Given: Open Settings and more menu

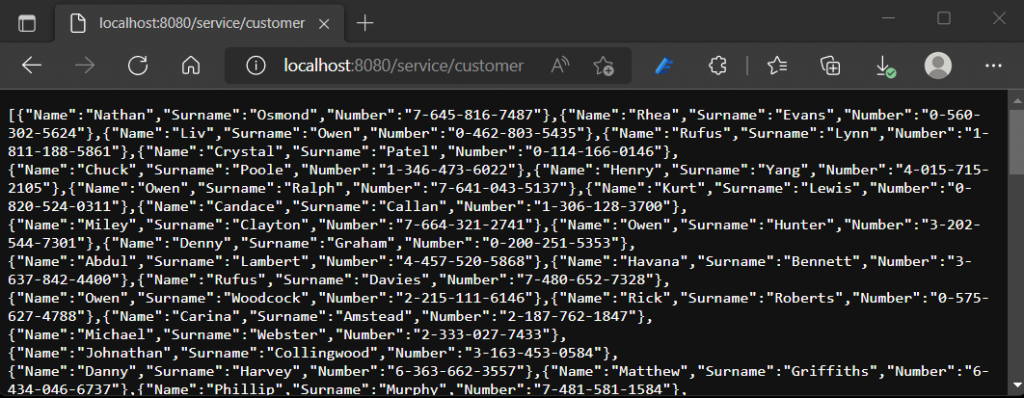Looking at the screenshot, I should coord(993,65).
